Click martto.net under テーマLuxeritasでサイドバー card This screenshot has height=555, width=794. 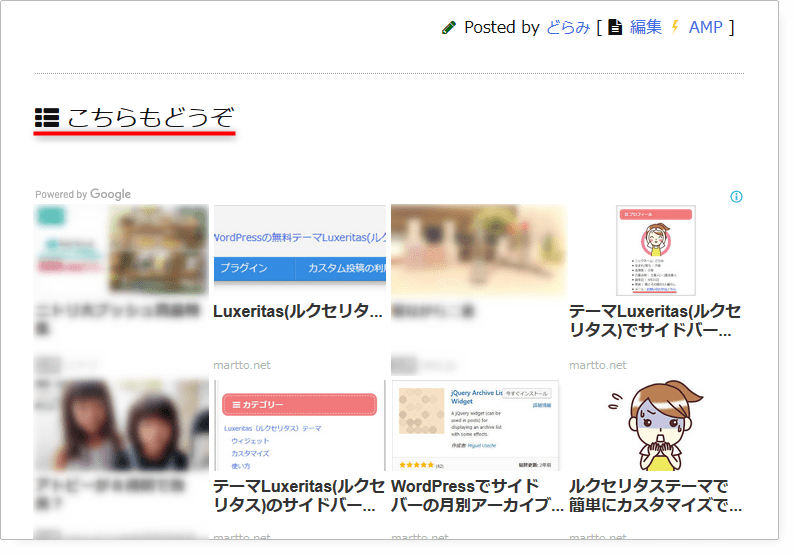tap(598, 365)
